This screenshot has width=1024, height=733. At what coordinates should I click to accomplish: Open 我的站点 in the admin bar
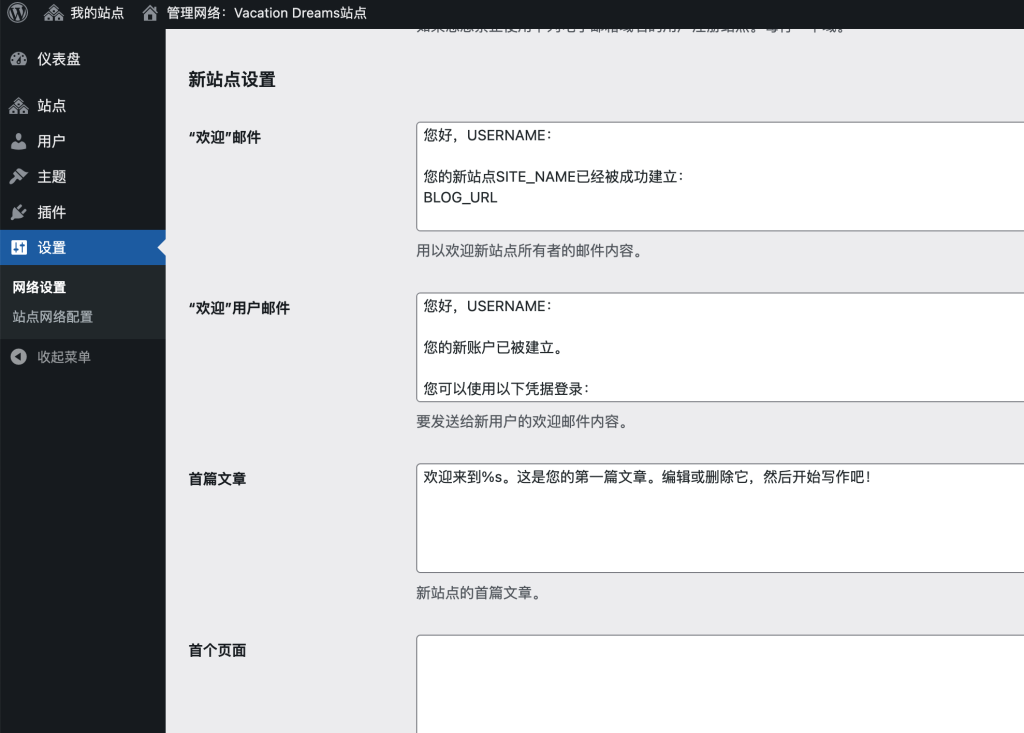tap(97, 13)
